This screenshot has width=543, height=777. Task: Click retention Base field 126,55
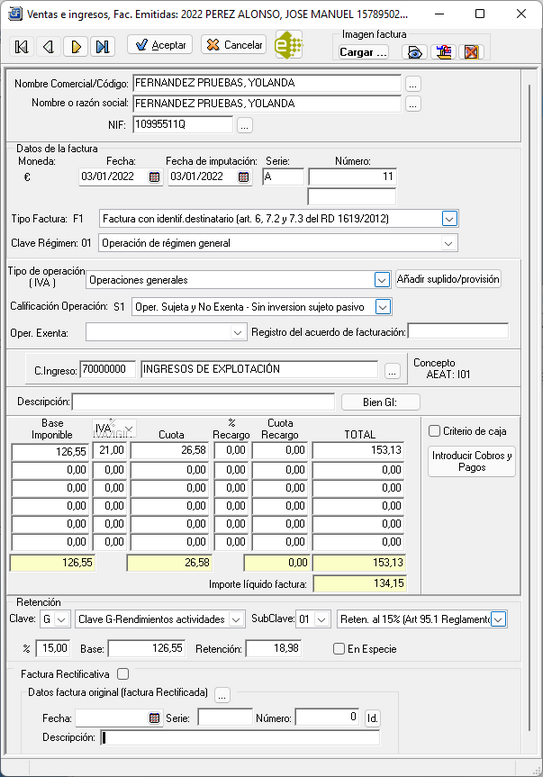point(147,648)
